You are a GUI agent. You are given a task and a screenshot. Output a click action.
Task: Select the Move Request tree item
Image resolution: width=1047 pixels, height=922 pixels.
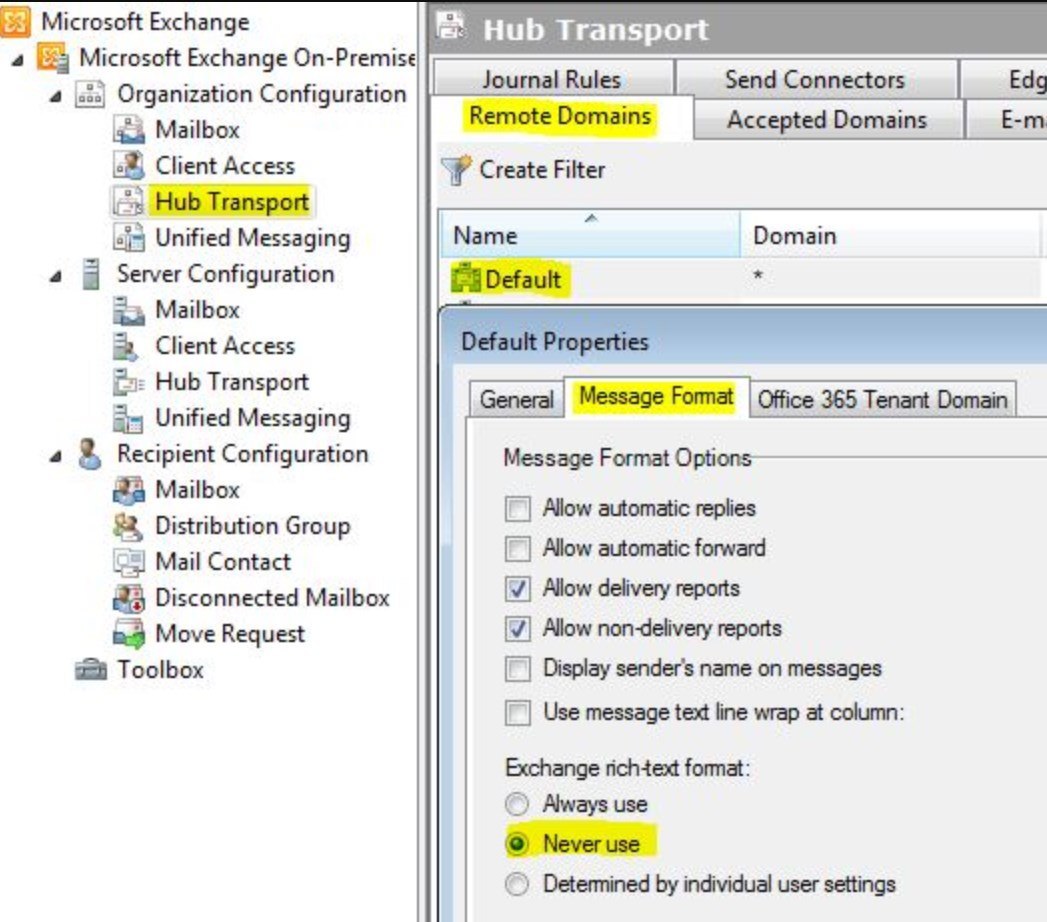(230, 634)
